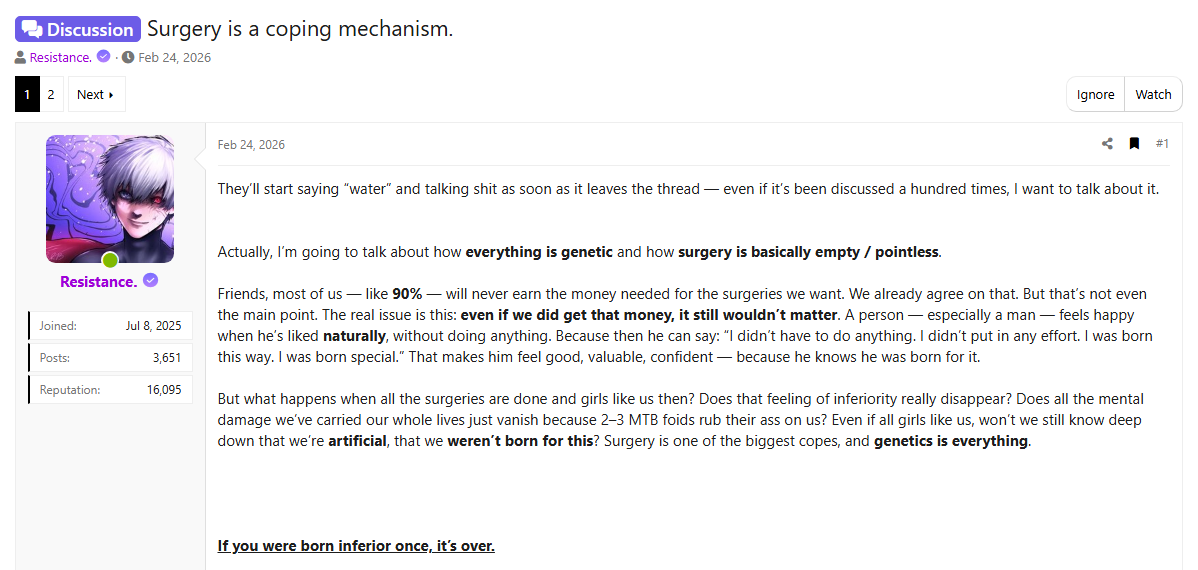This screenshot has height=570, width=1198.
Task: Select page 1 in the pagination
Action: coord(27,94)
